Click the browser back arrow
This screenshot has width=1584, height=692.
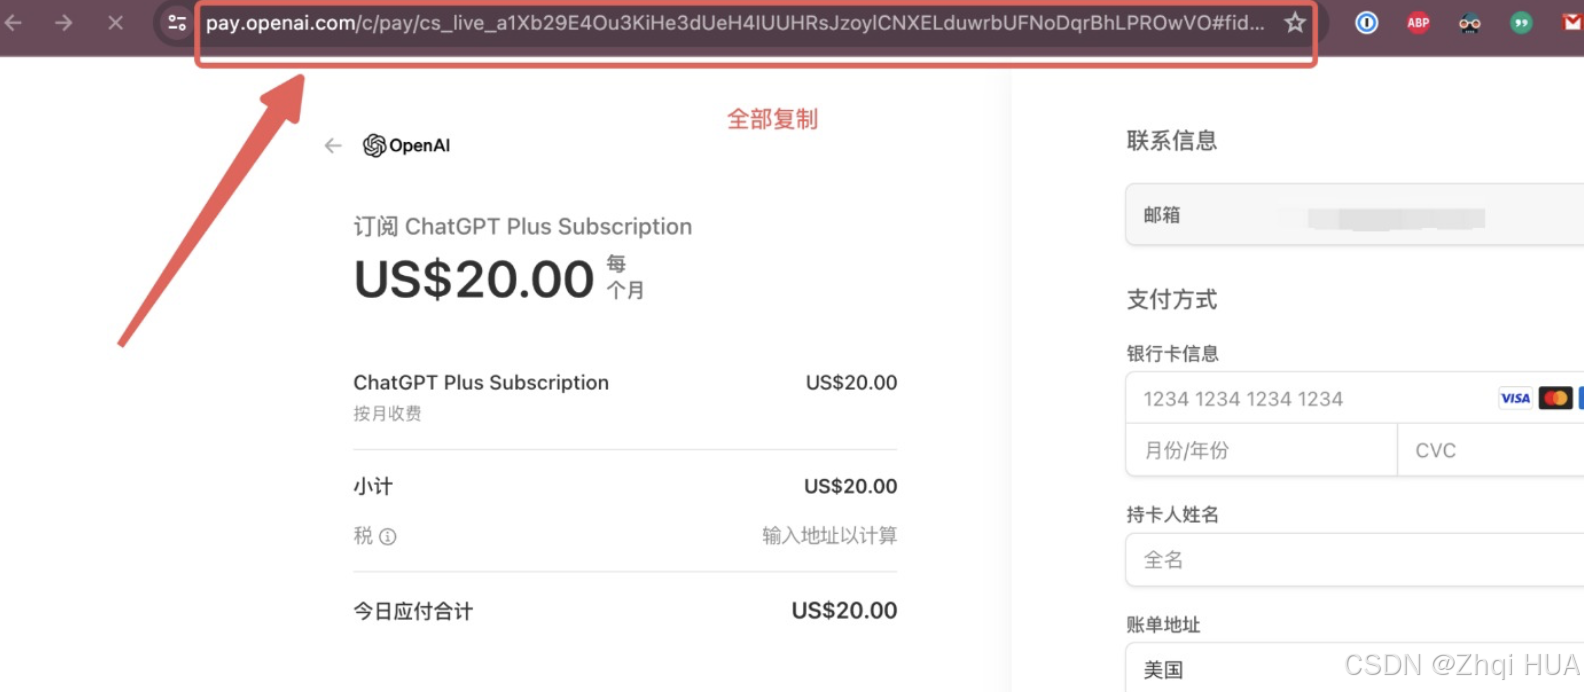(13, 22)
